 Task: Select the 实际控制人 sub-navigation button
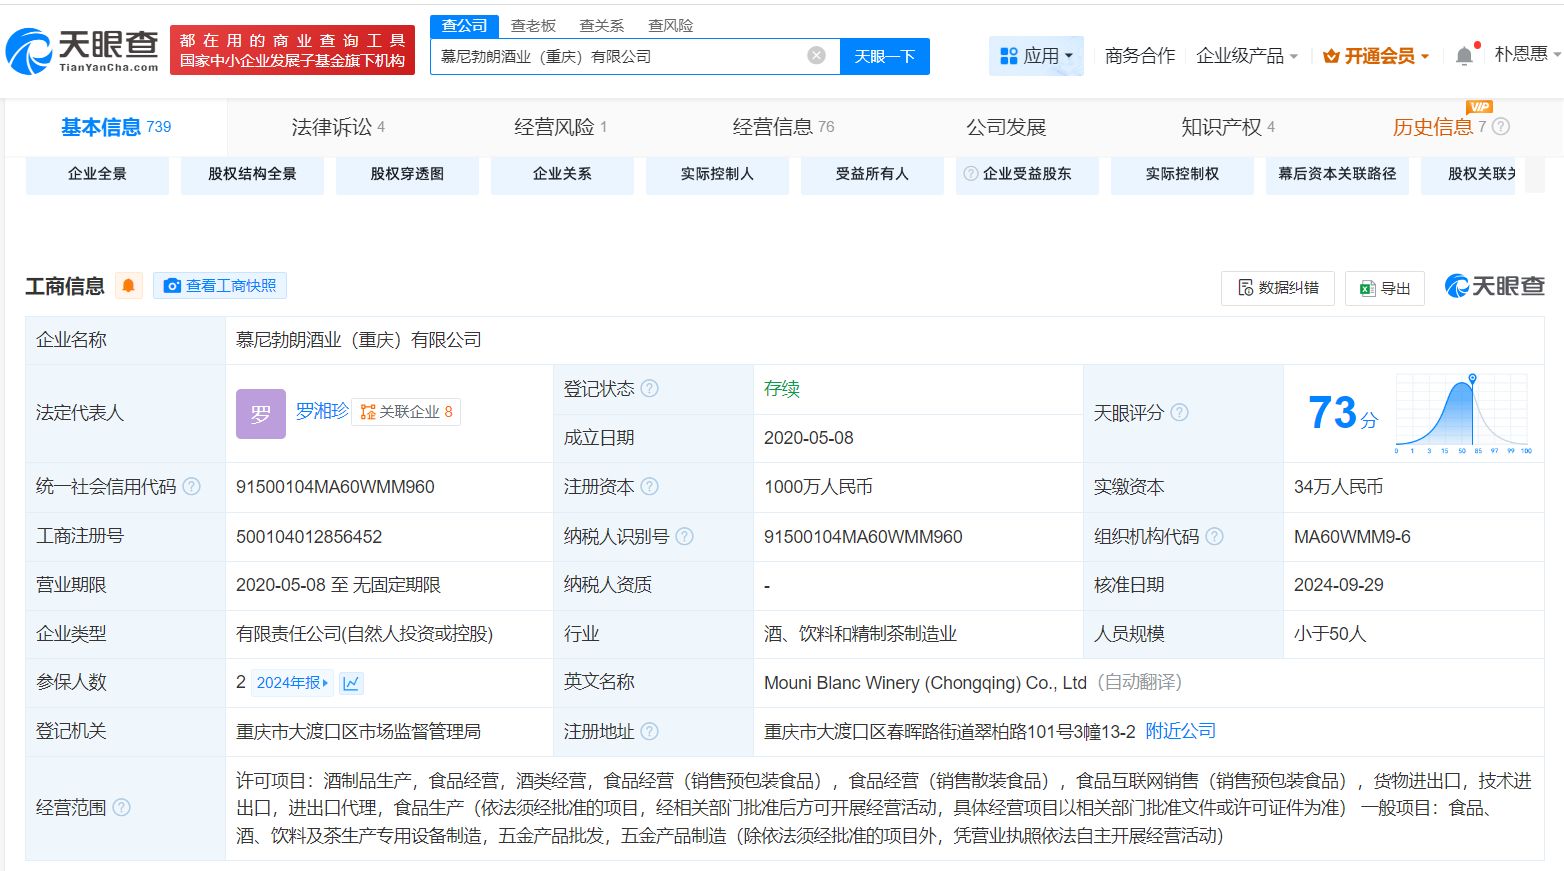pos(717,174)
